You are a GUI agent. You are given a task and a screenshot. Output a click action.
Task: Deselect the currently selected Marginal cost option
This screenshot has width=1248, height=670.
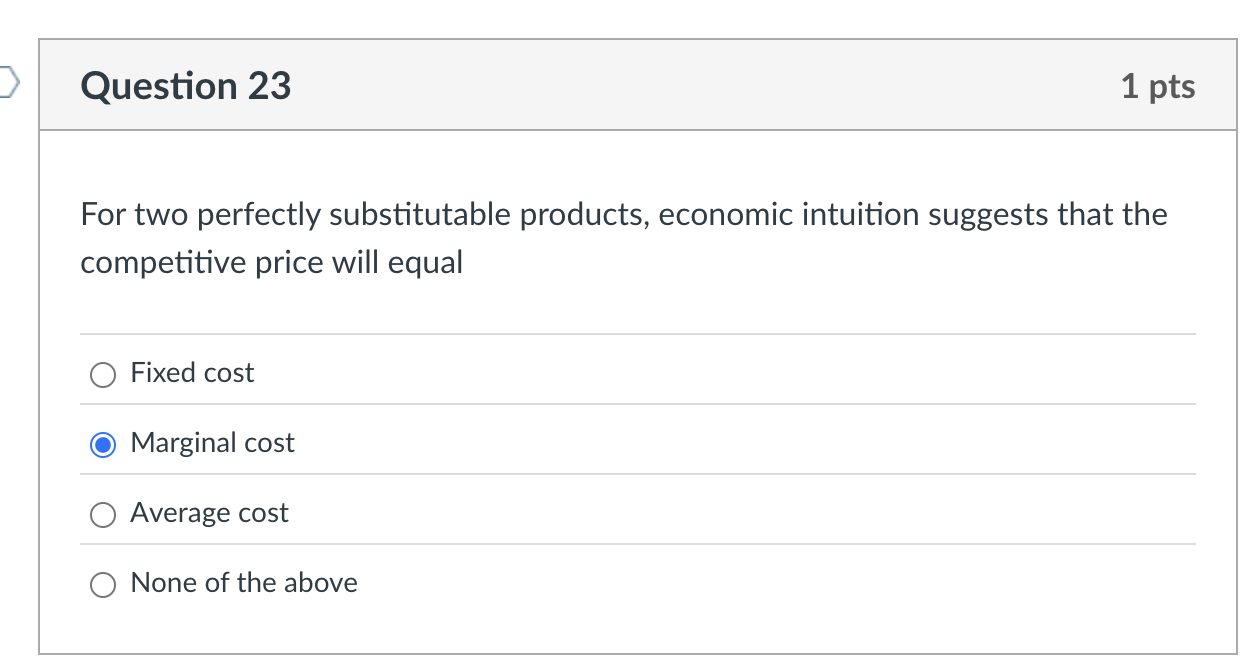(x=103, y=444)
